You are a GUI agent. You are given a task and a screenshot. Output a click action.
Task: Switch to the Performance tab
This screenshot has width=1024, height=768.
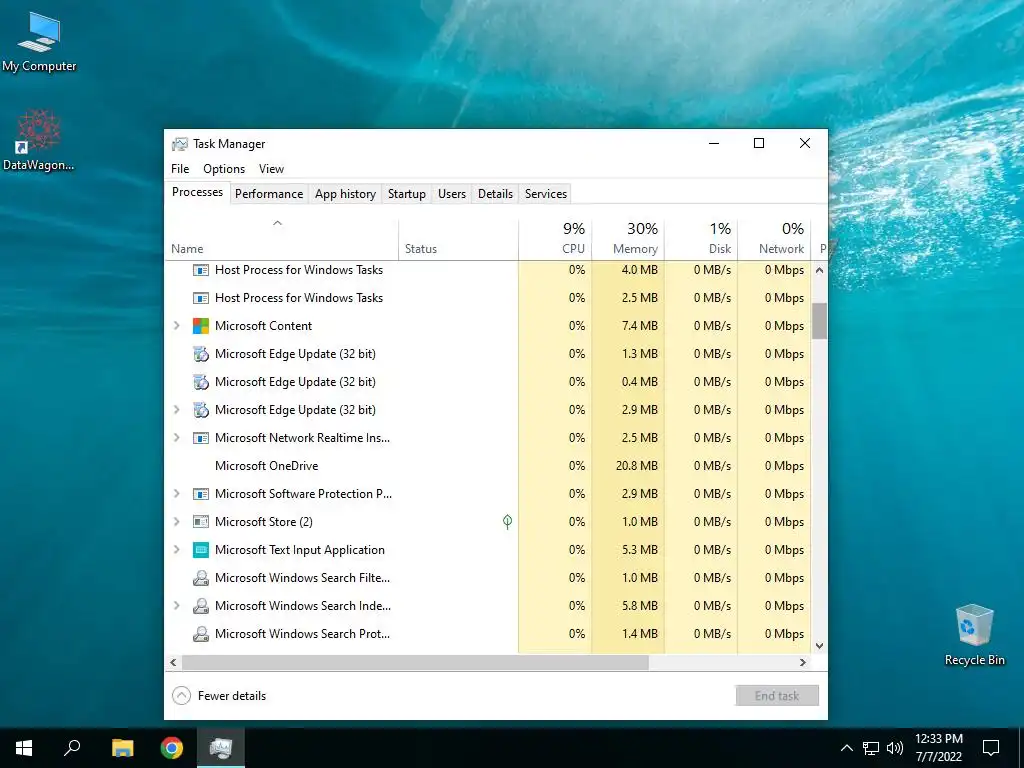coord(269,194)
